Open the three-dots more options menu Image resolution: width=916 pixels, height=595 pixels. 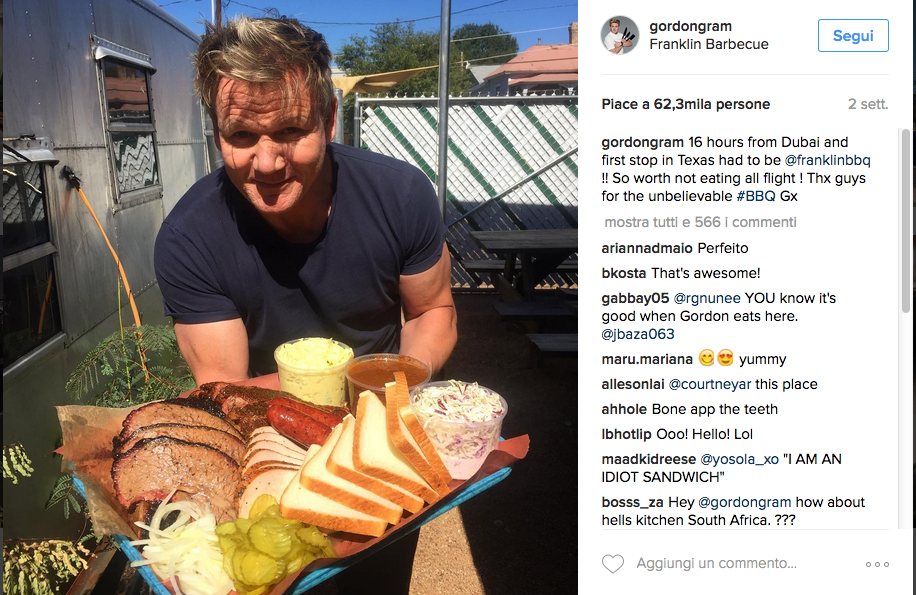coord(877,564)
